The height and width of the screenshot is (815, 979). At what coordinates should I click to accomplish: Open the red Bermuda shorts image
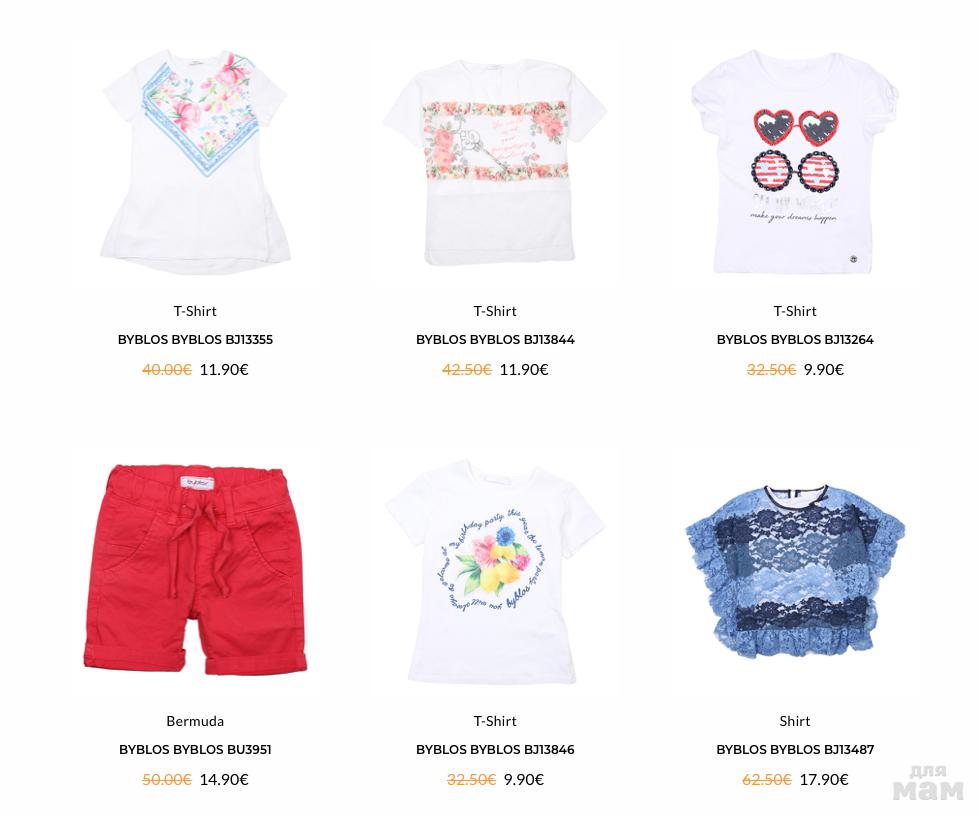coord(195,569)
